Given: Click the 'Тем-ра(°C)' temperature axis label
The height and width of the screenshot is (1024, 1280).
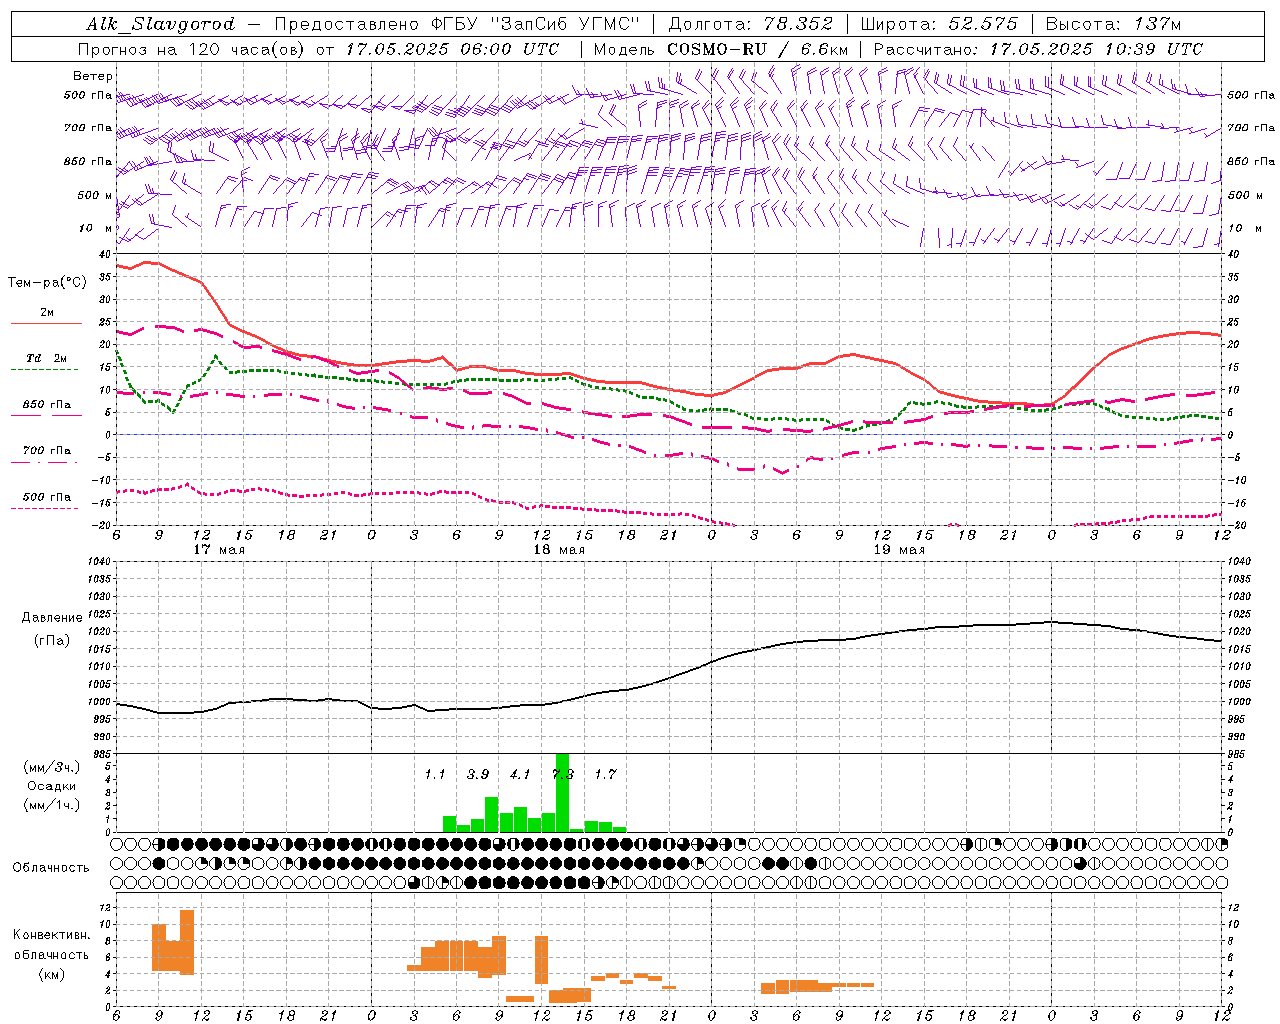Looking at the screenshot, I should (x=47, y=283).
